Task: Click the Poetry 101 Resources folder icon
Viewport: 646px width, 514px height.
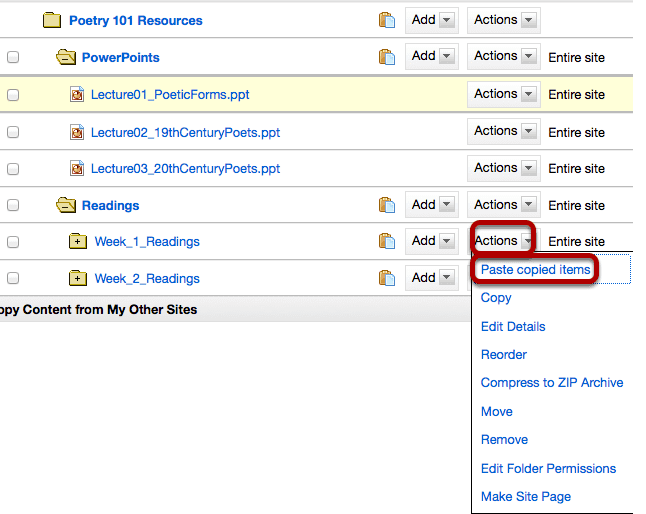Action: [x=52, y=20]
